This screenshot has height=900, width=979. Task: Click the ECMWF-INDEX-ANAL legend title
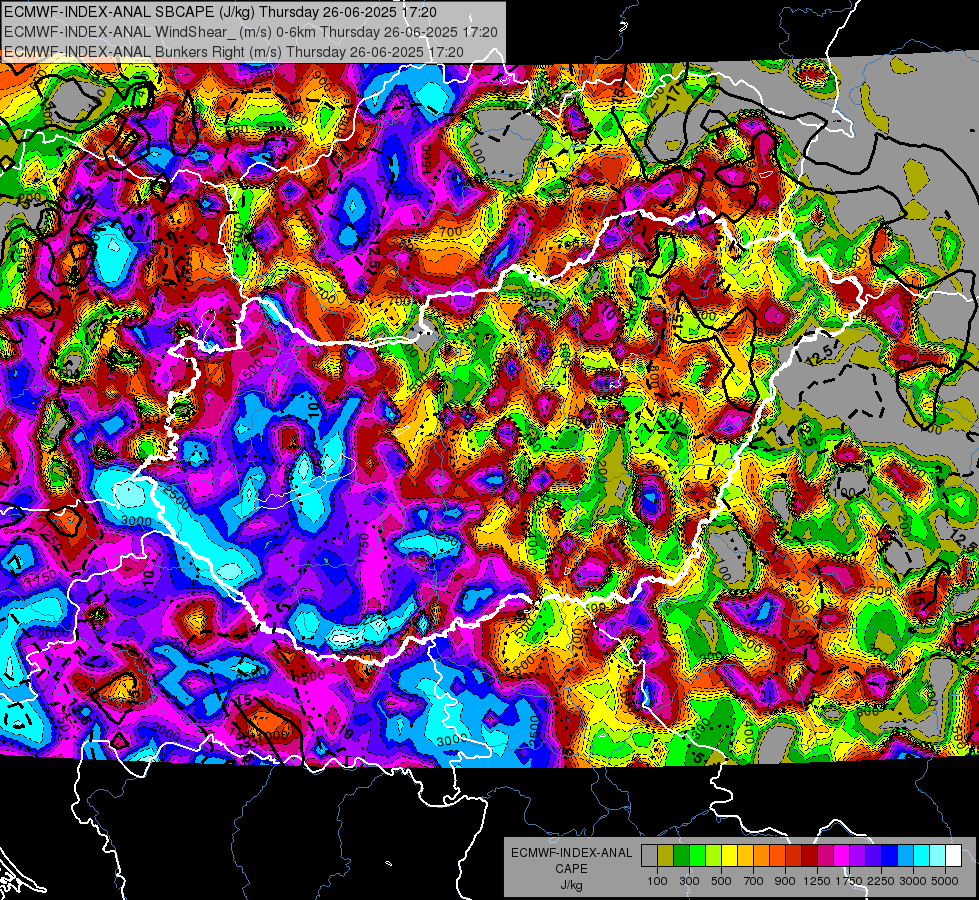tap(571, 853)
